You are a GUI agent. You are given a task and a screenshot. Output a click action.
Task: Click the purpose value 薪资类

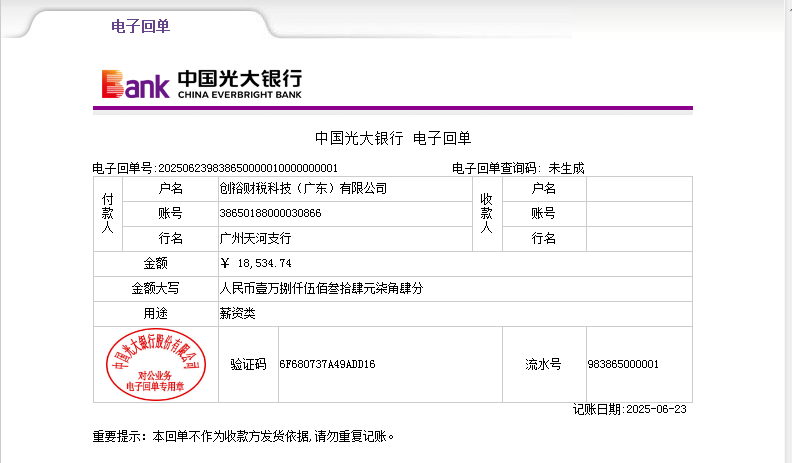click(237, 313)
